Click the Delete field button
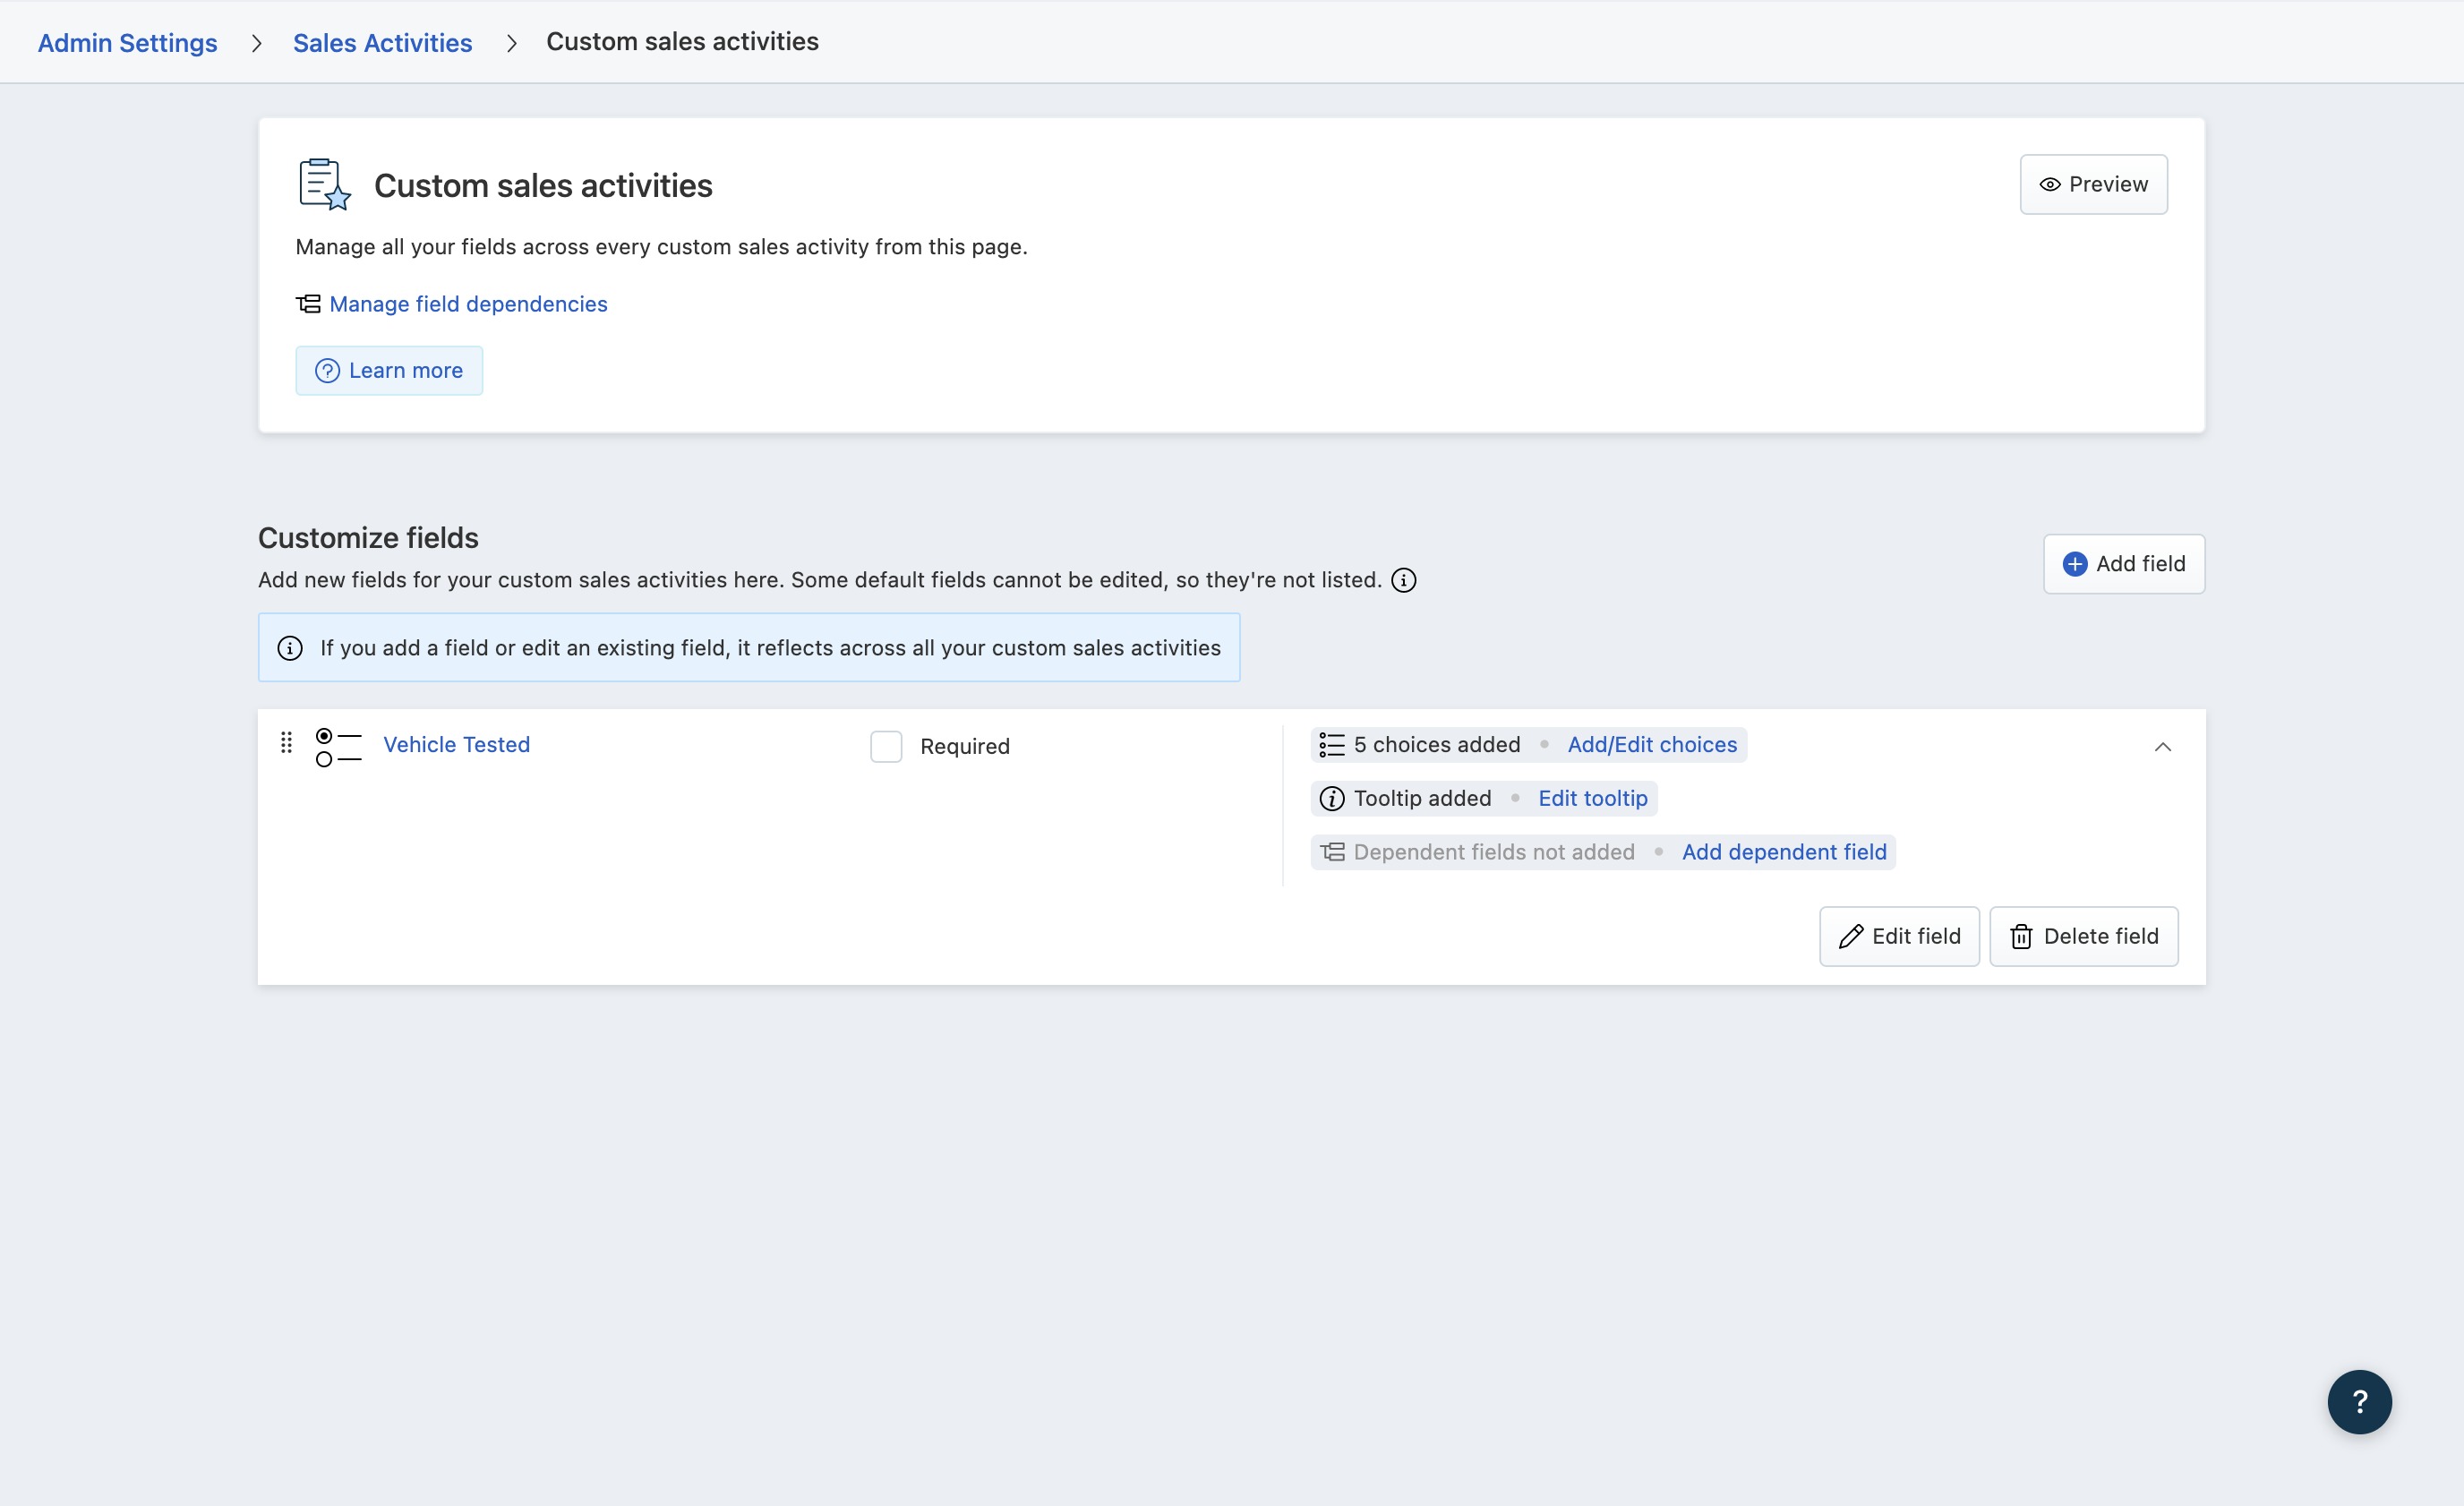 coord(2084,936)
